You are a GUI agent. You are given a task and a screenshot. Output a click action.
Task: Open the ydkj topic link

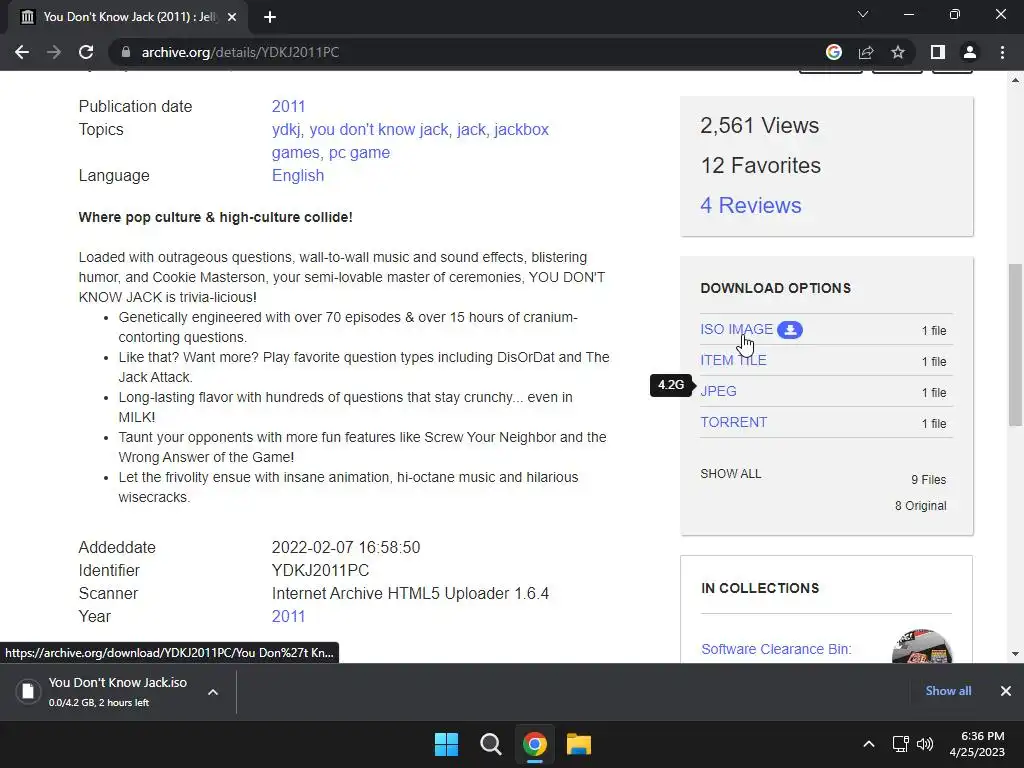(286, 129)
